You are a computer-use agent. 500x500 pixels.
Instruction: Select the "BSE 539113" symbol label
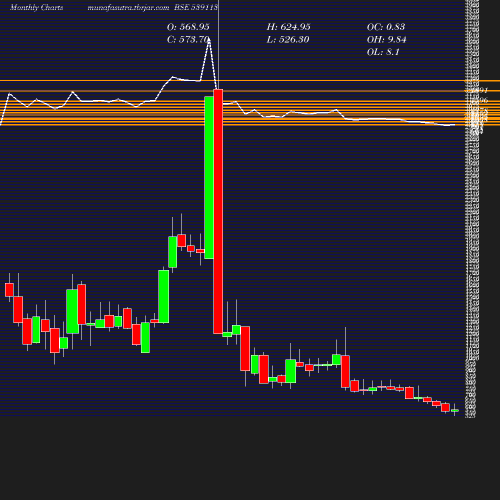point(196,7)
